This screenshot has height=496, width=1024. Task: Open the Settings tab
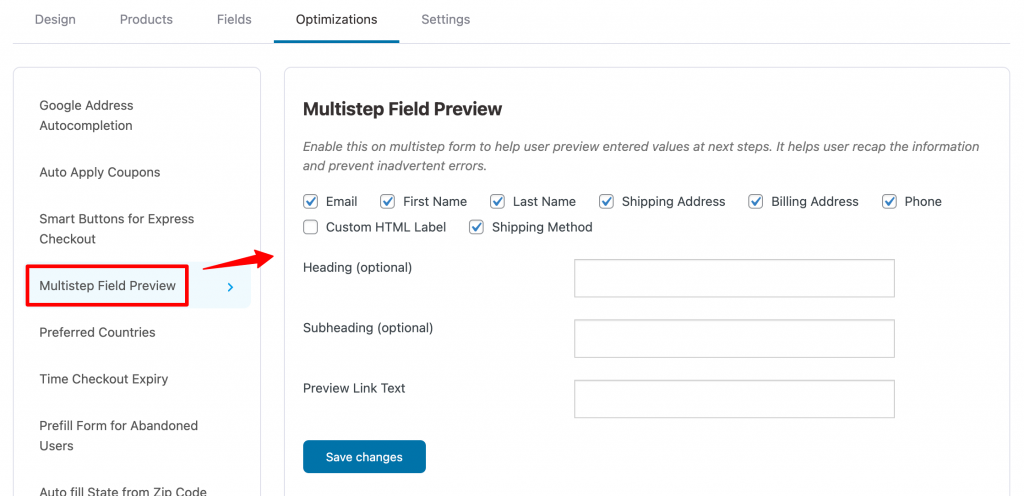pos(445,20)
